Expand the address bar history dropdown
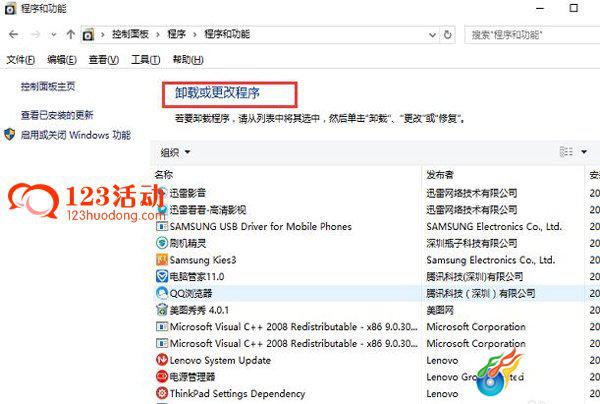600x404 pixels. point(432,35)
